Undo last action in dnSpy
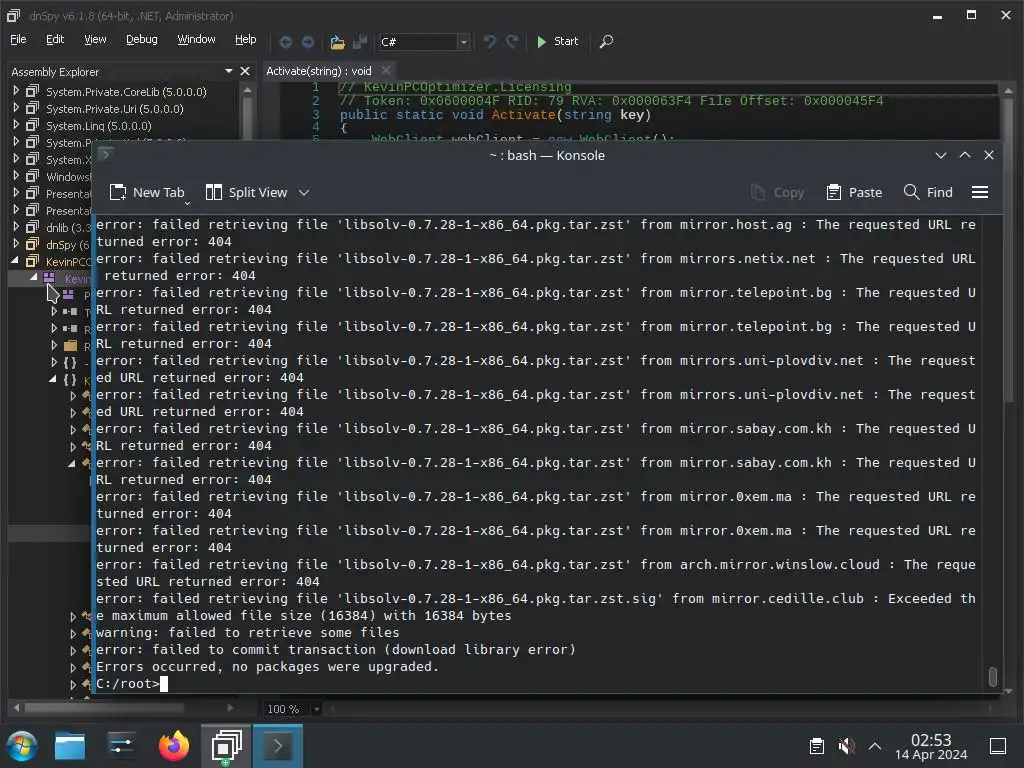1024x768 pixels. [x=489, y=42]
